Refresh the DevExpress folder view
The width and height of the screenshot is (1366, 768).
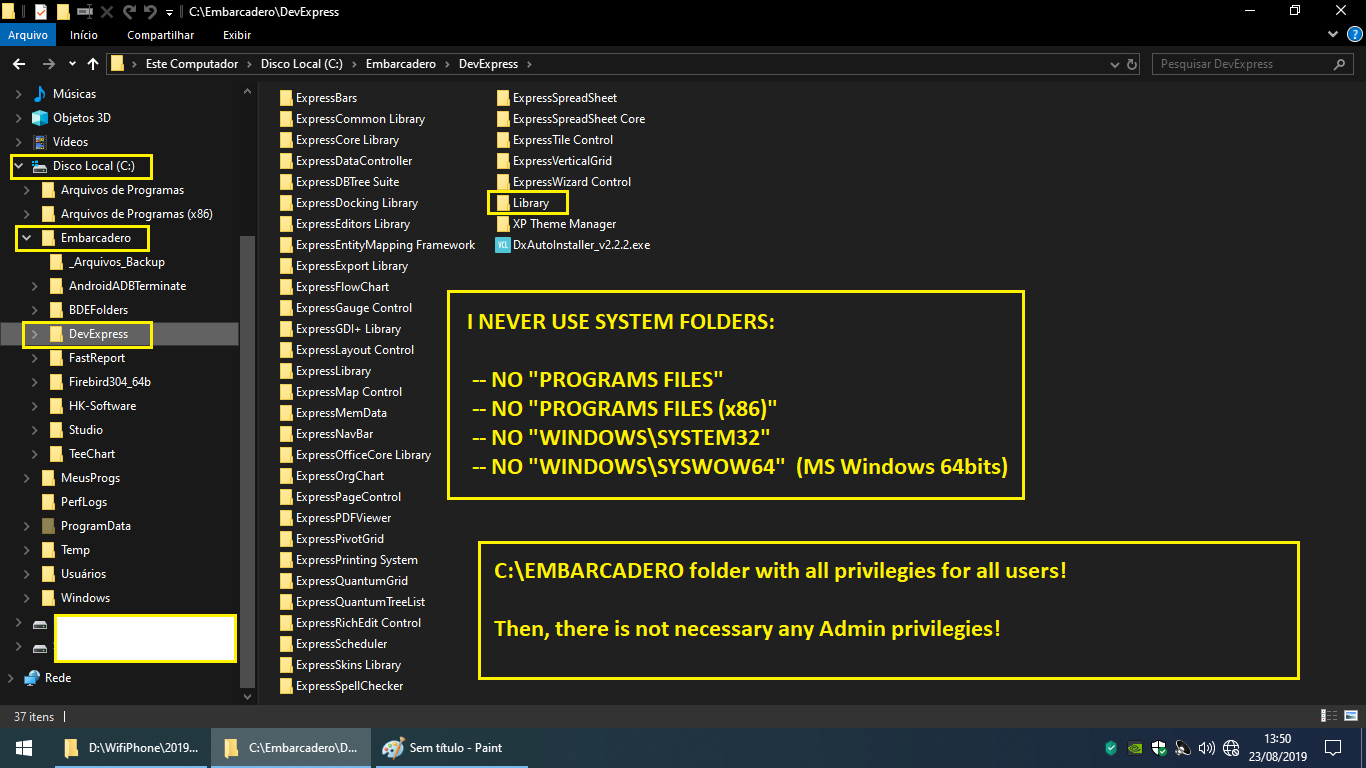pyautogui.click(x=1132, y=64)
